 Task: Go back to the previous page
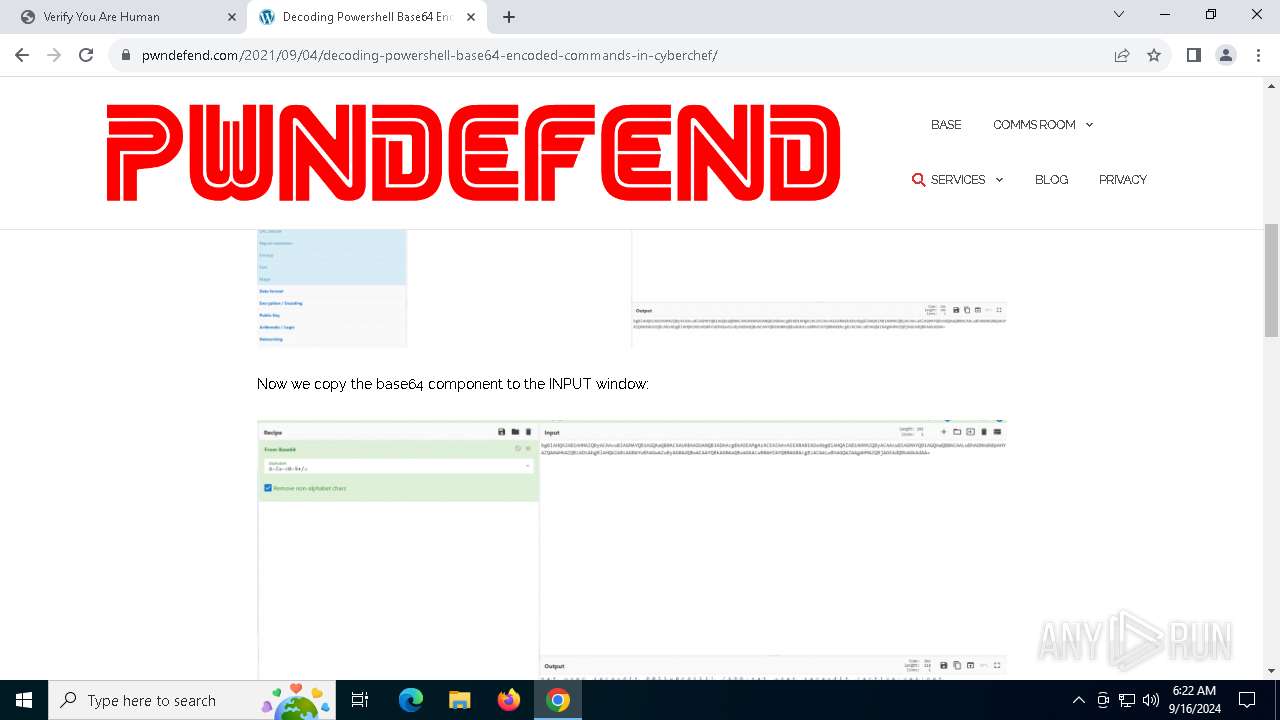pyautogui.click(x=22, y=55)
